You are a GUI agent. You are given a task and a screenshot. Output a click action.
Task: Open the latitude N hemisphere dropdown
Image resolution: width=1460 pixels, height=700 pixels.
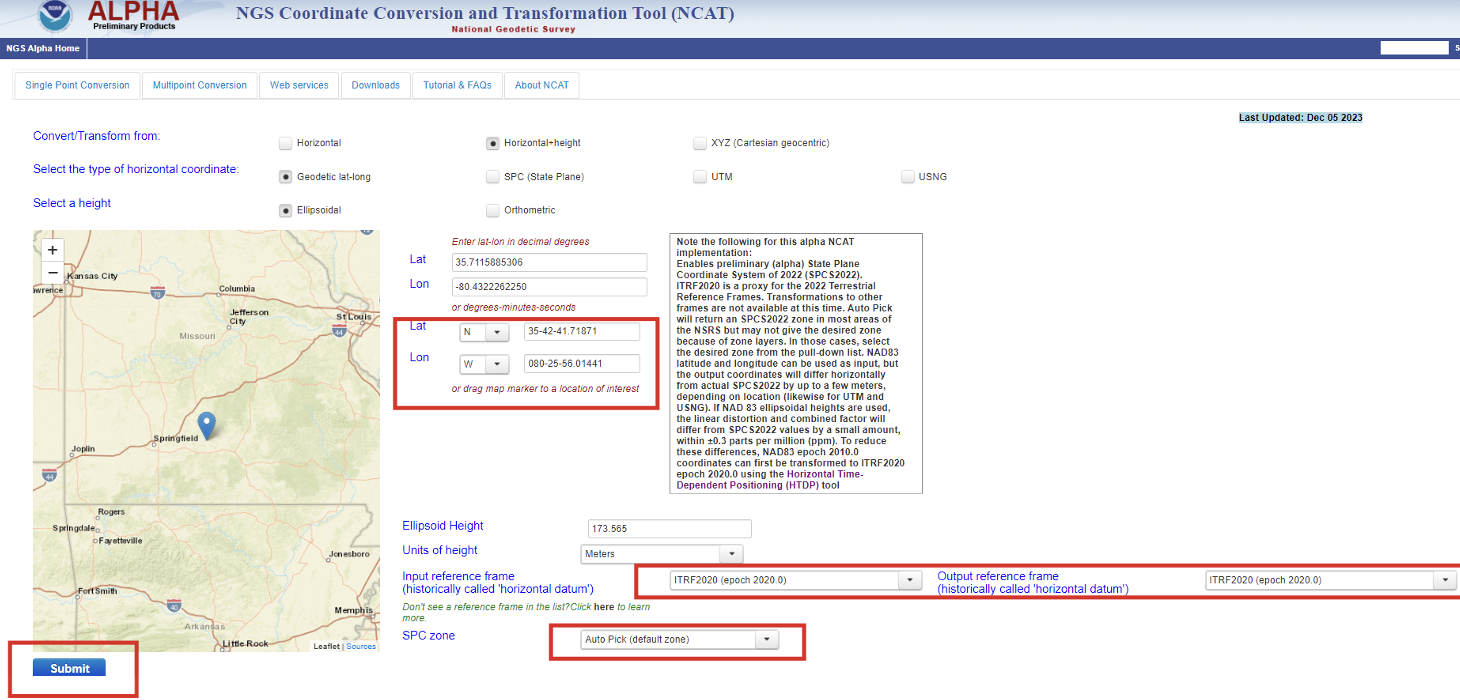484,332
